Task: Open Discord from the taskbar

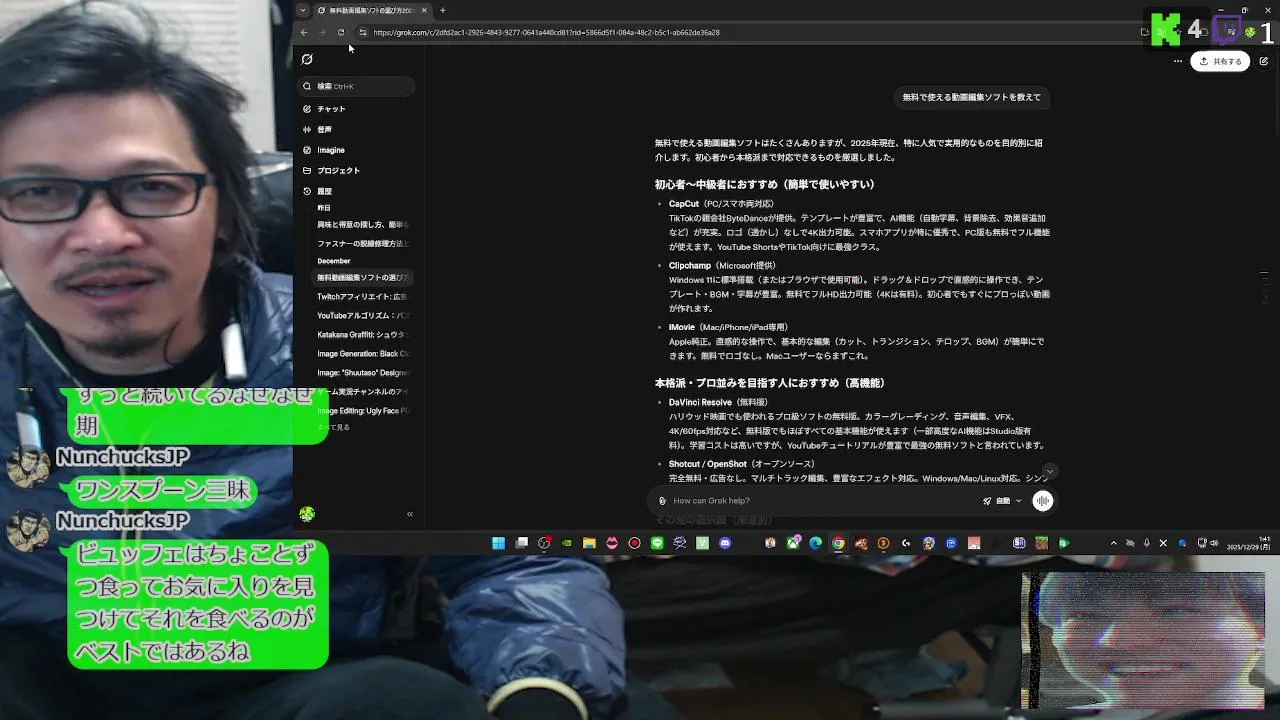Action: (x=725, y=543)
